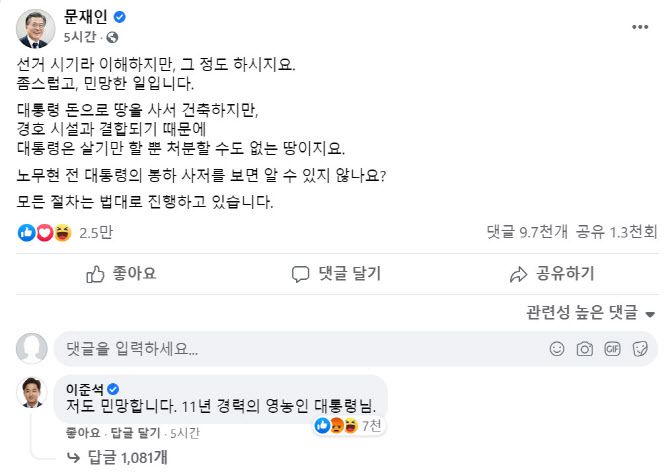Image resolution: width=670 pixels, height=476 pixels.
Task: Like 이준석's comment with 좋아요
Action: [82, 432]
